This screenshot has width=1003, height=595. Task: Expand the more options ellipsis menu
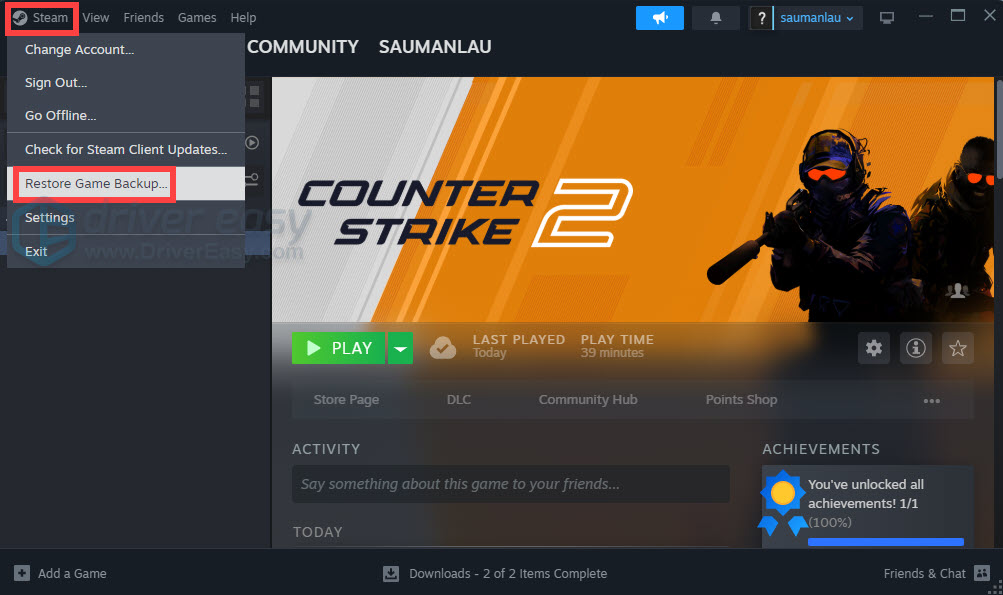[x=931, y=400]
